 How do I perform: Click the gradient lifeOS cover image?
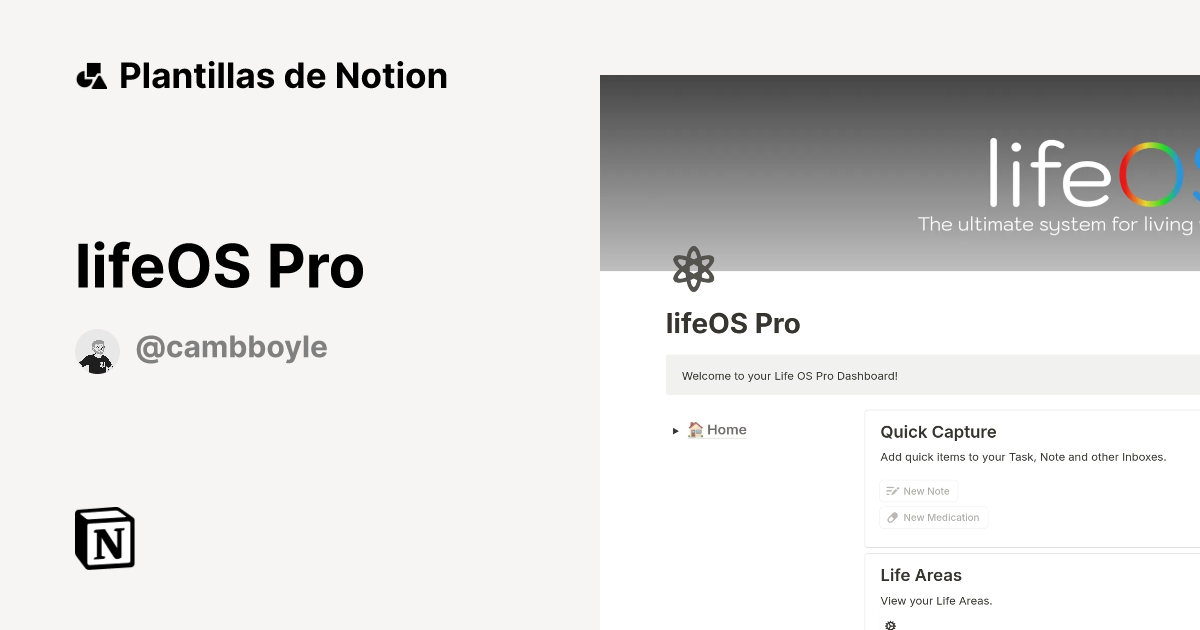pyautogui.click(x=900, y=170)
